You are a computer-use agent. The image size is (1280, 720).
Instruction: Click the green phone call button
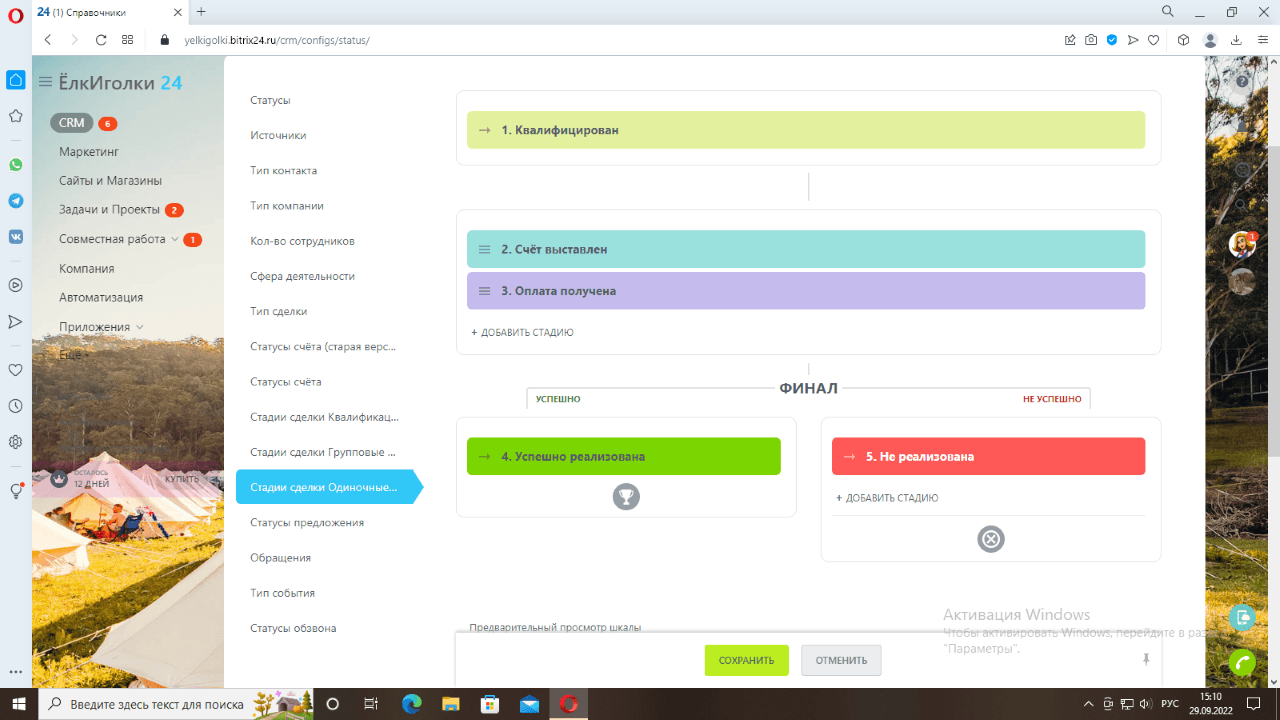point(1242,662)
